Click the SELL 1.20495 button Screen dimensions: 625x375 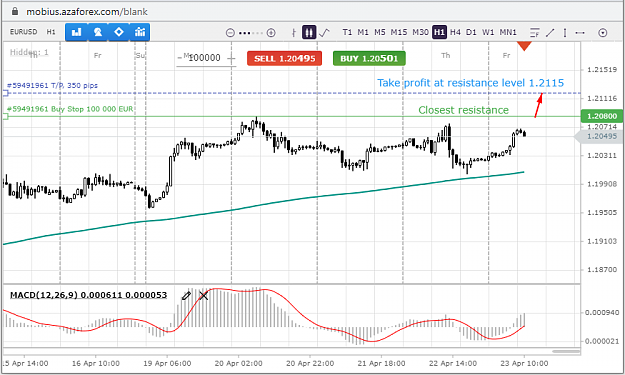(285, 58)
